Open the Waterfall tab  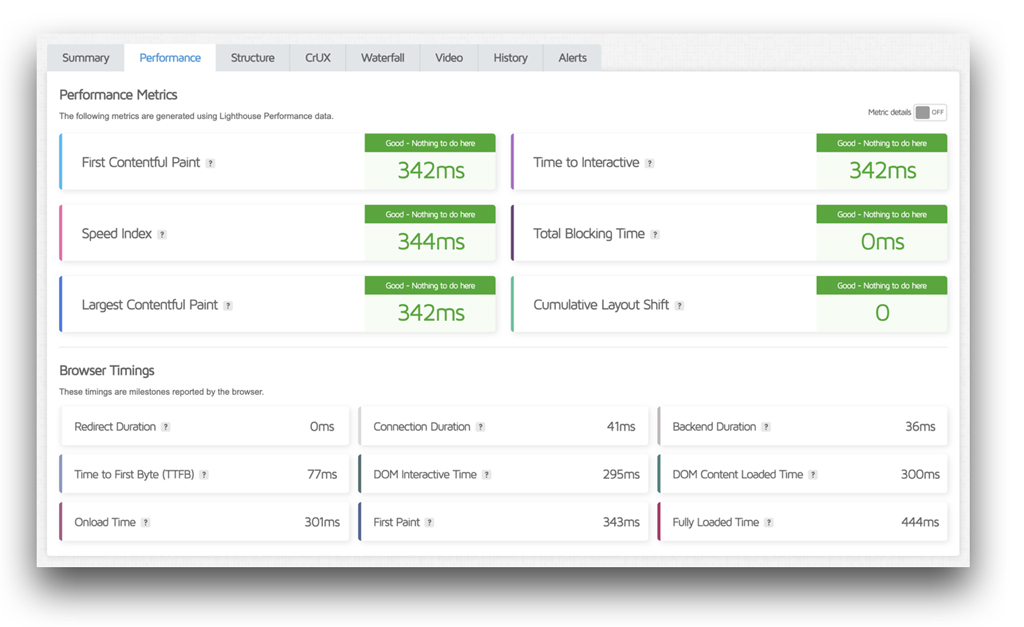383,58
